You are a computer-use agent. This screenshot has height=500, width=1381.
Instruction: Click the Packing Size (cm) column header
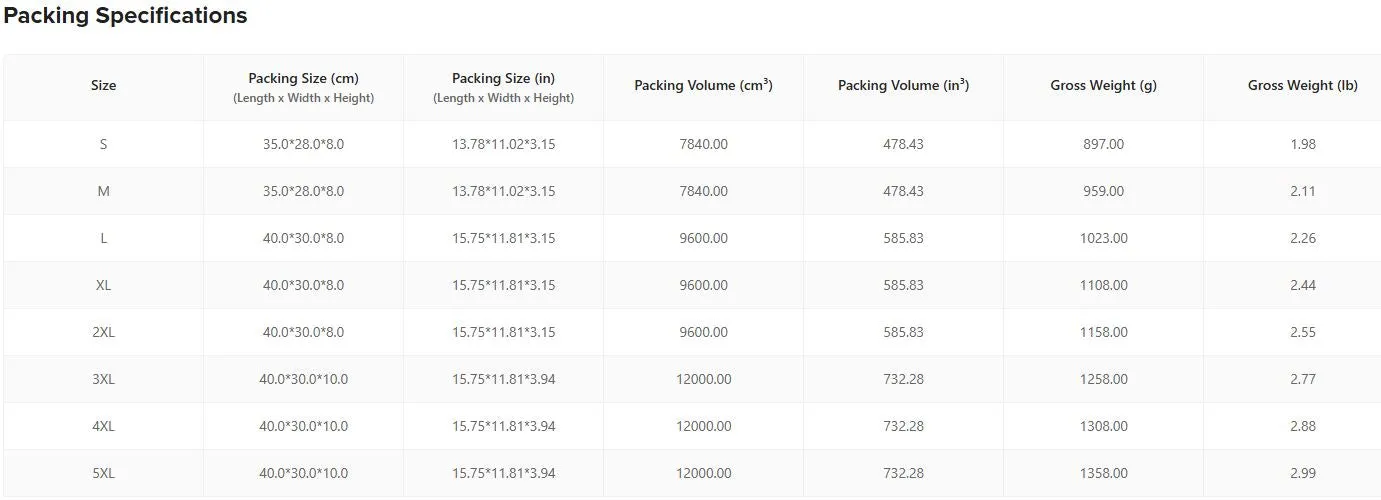pos(303,86)
